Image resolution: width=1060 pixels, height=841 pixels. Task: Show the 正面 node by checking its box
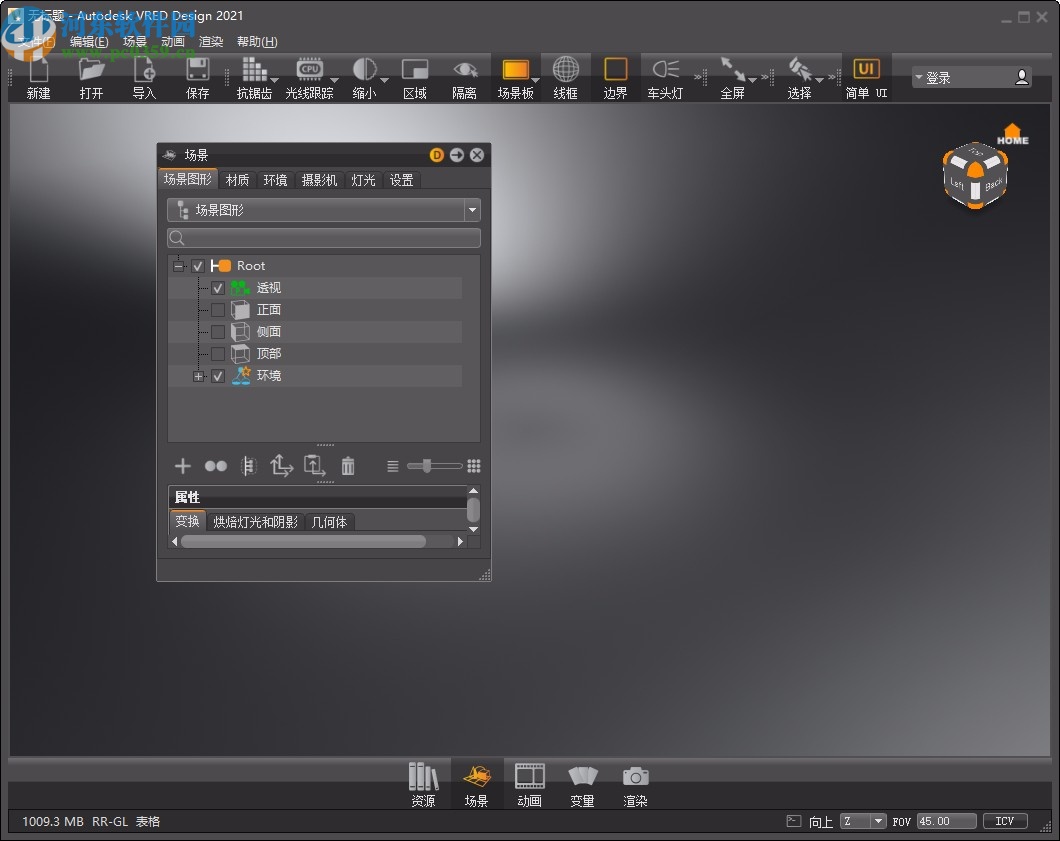tap(218, 309)
